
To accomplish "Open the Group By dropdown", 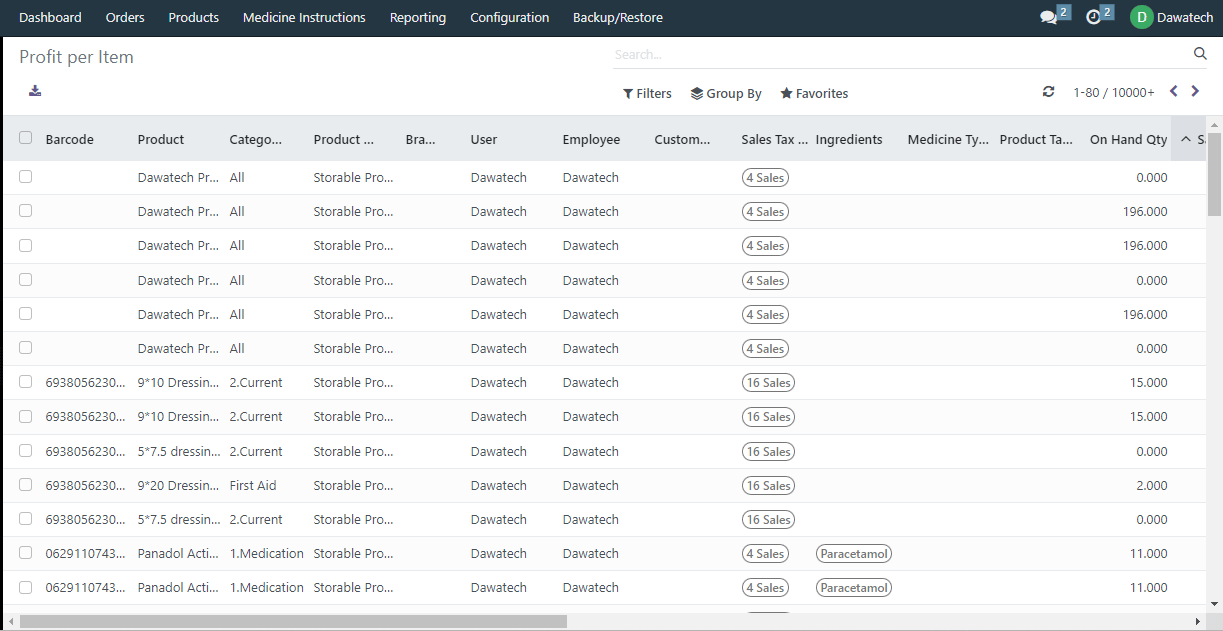I will click(x=726, y=93).
